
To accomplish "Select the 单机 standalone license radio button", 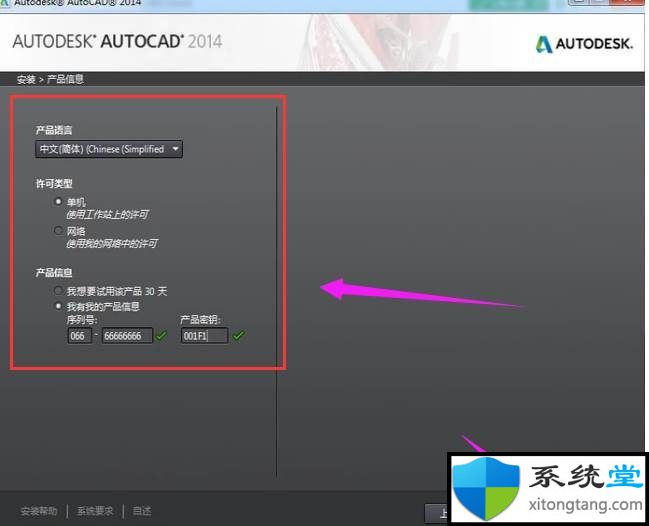I will (58, 202).
